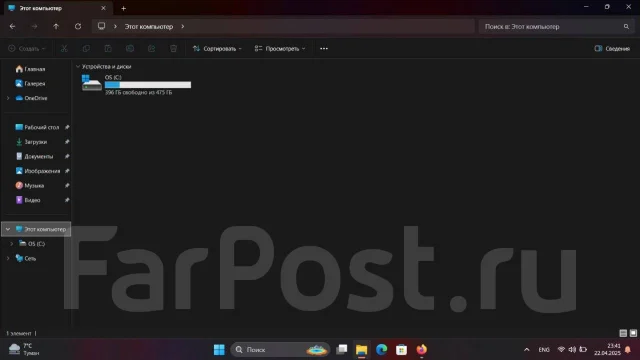Click the Paste toolbar icon
The image size is (640, 360).
coord(108,49)
